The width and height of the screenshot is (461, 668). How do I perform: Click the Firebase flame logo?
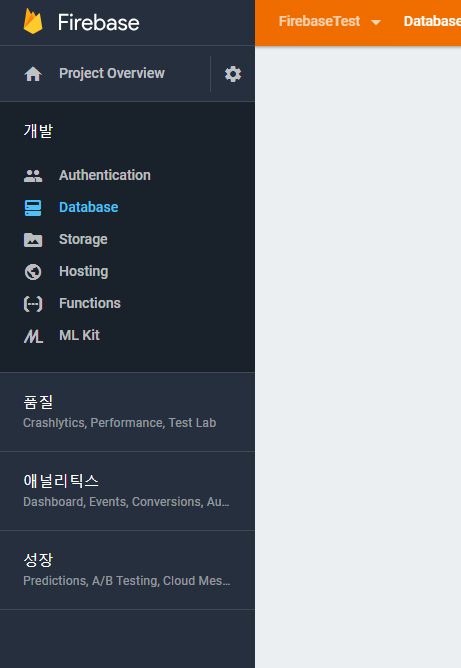(x=33, y=21)
